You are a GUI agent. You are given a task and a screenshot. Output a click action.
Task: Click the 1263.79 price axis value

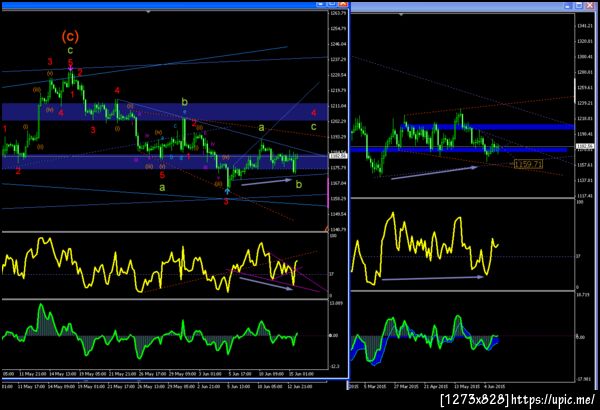click(x=338, y=13)
